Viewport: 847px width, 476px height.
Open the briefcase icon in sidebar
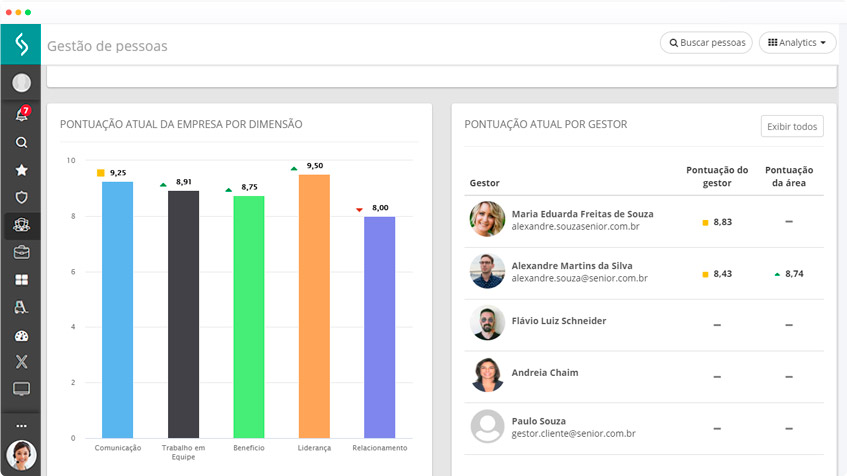[x=21, y=252]
